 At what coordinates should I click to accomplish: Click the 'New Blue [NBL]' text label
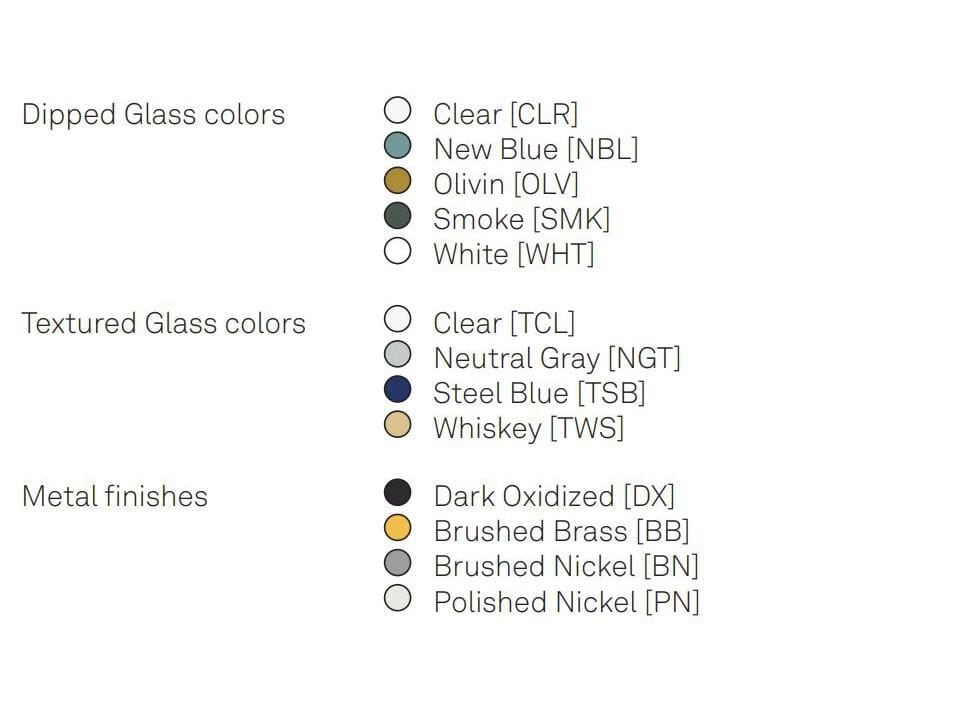535,149
